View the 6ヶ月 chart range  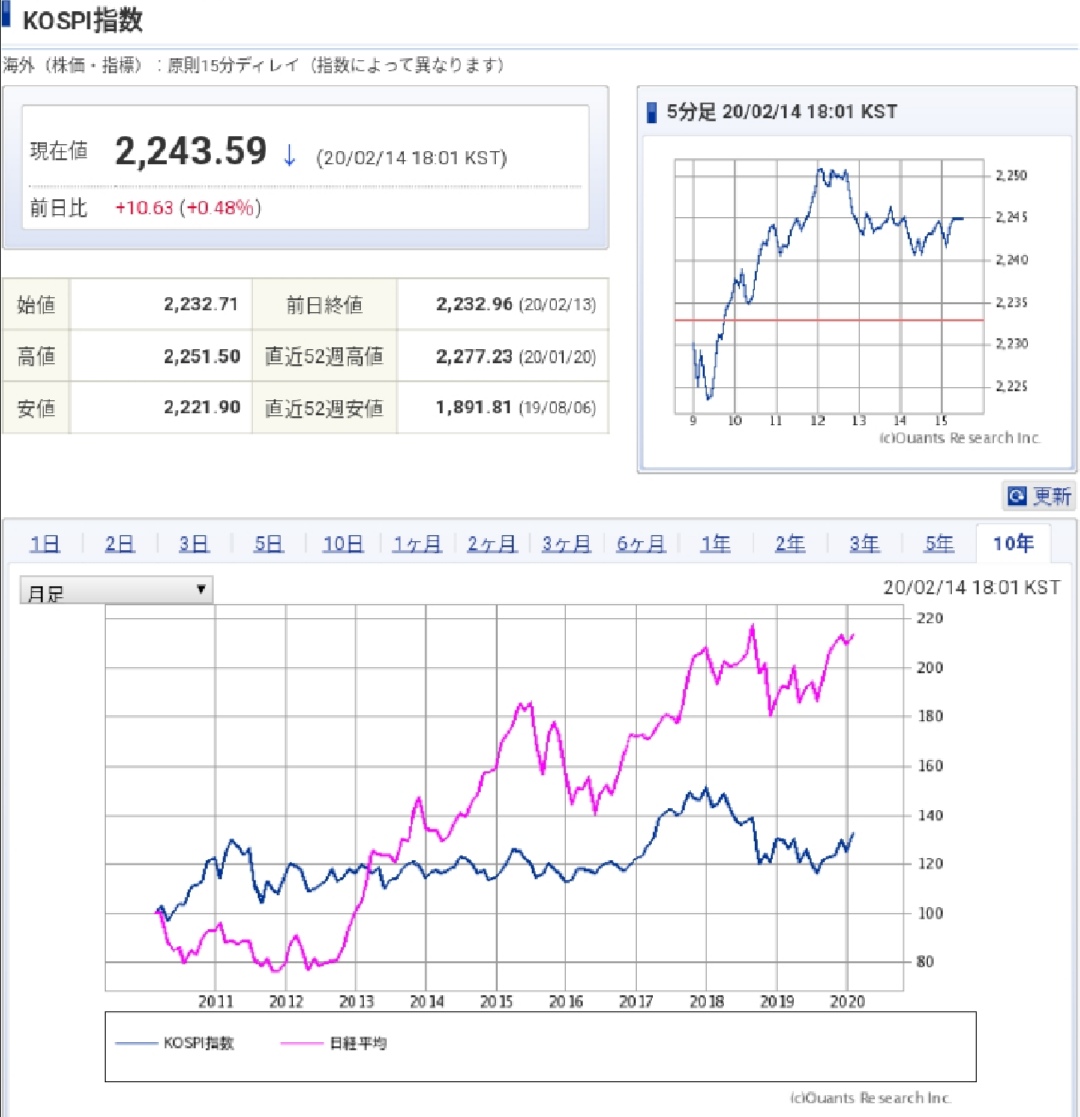pos(641,544)
